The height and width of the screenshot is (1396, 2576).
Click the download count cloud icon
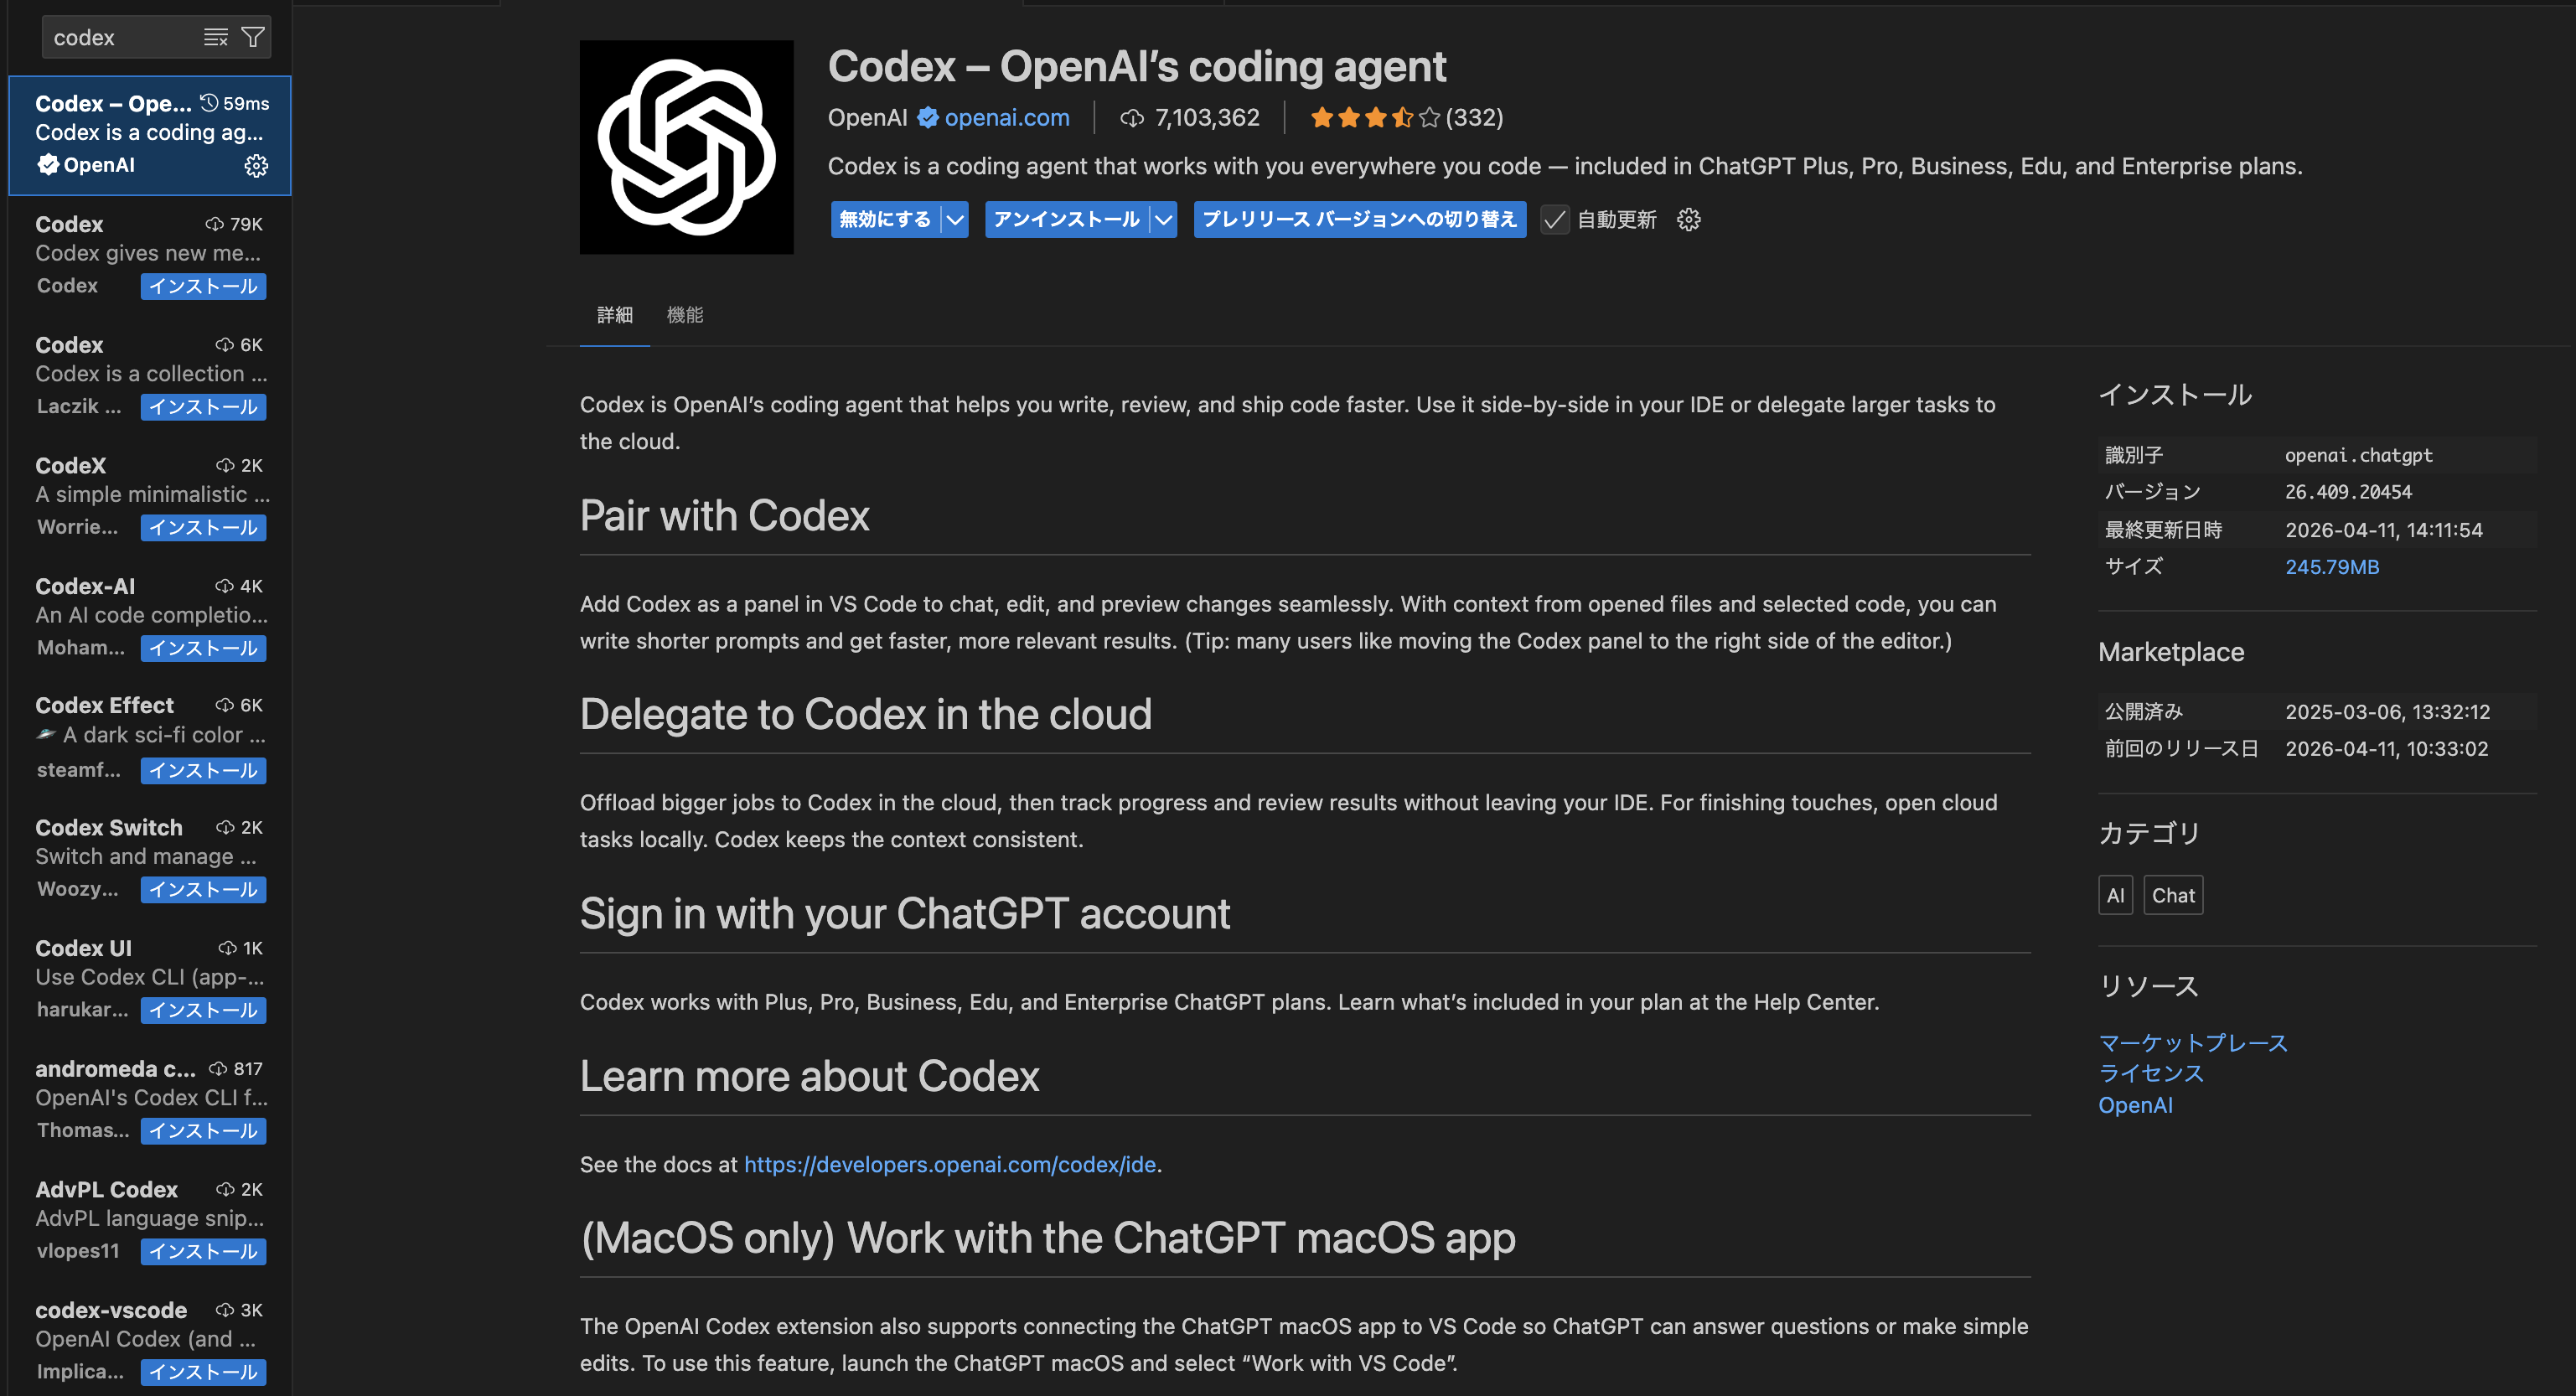click(x=1131, y=118)
